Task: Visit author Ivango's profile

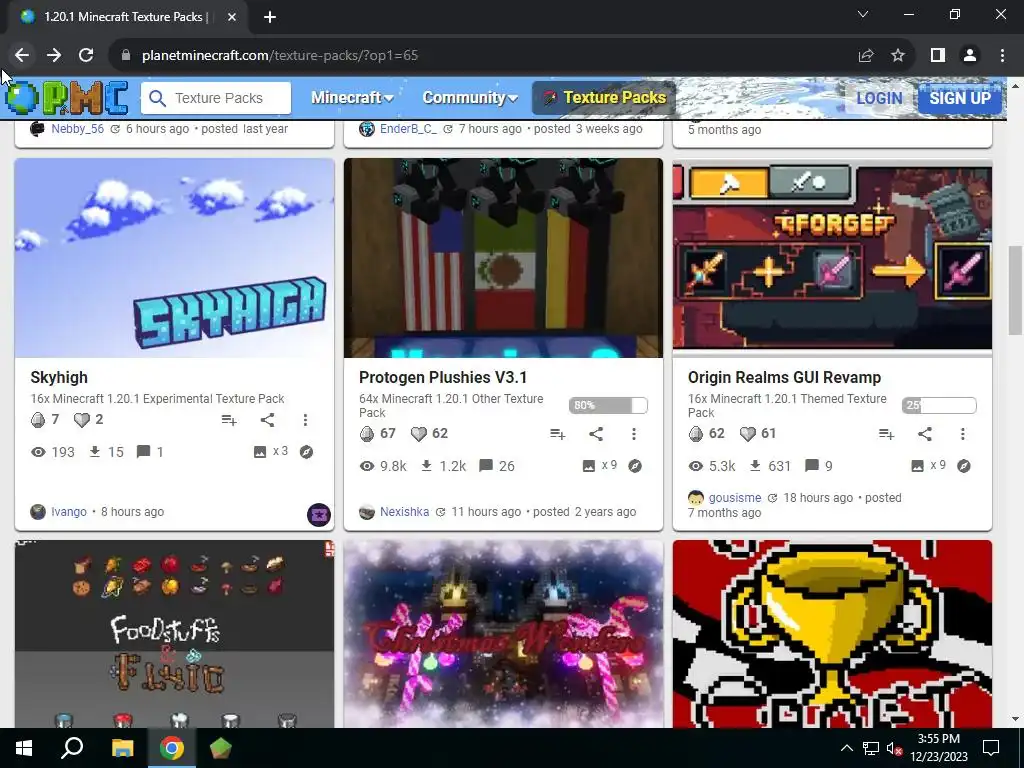Action: click(69, 512)
